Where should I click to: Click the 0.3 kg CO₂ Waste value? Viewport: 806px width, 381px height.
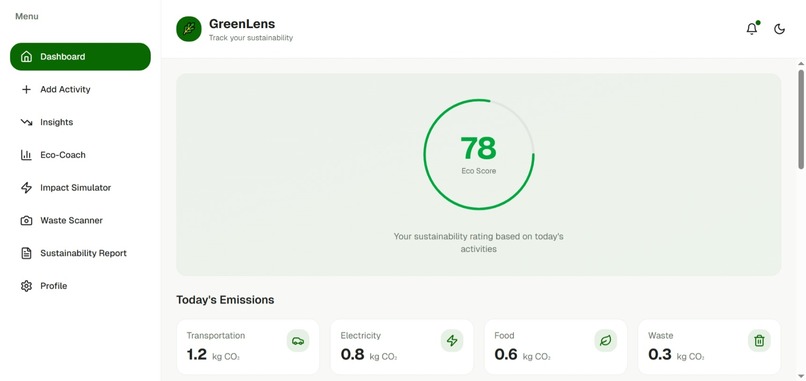[x=676, y=355]
